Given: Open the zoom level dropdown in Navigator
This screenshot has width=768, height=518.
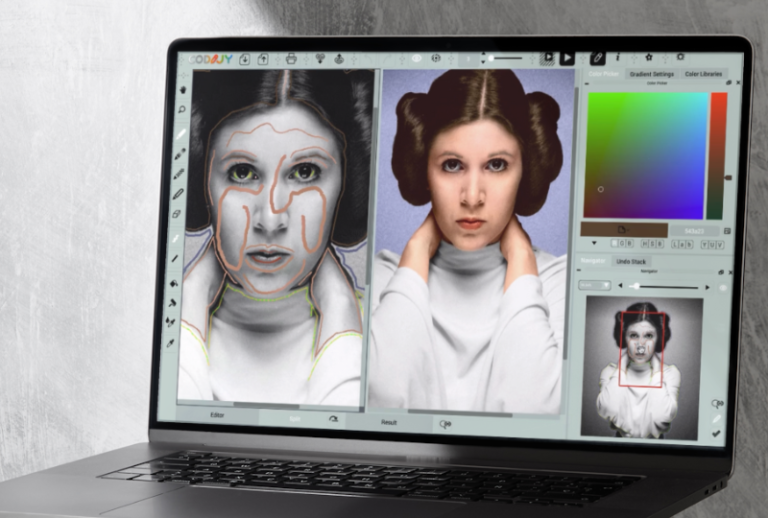Looking at the screenshot, I should click(594, 285).
